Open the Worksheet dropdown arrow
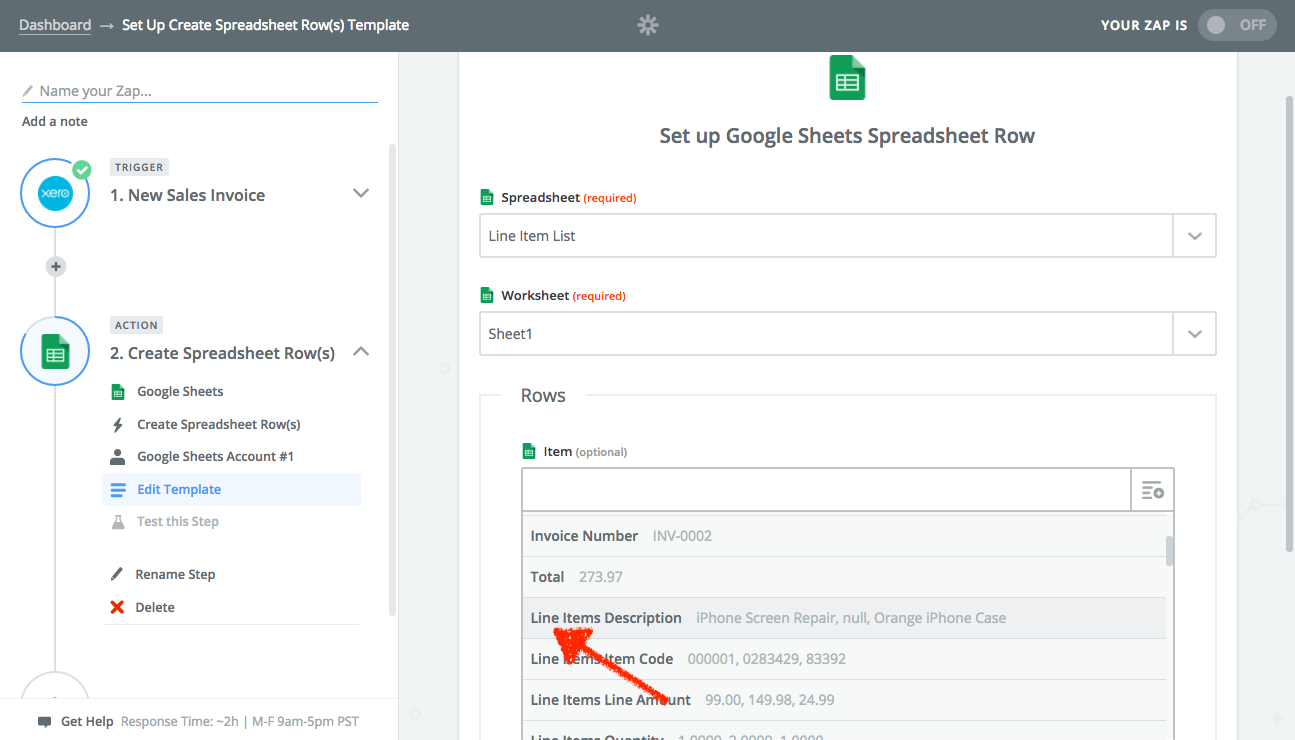The width and height of the screenshot is (1295, 740). pos(1194,334)
